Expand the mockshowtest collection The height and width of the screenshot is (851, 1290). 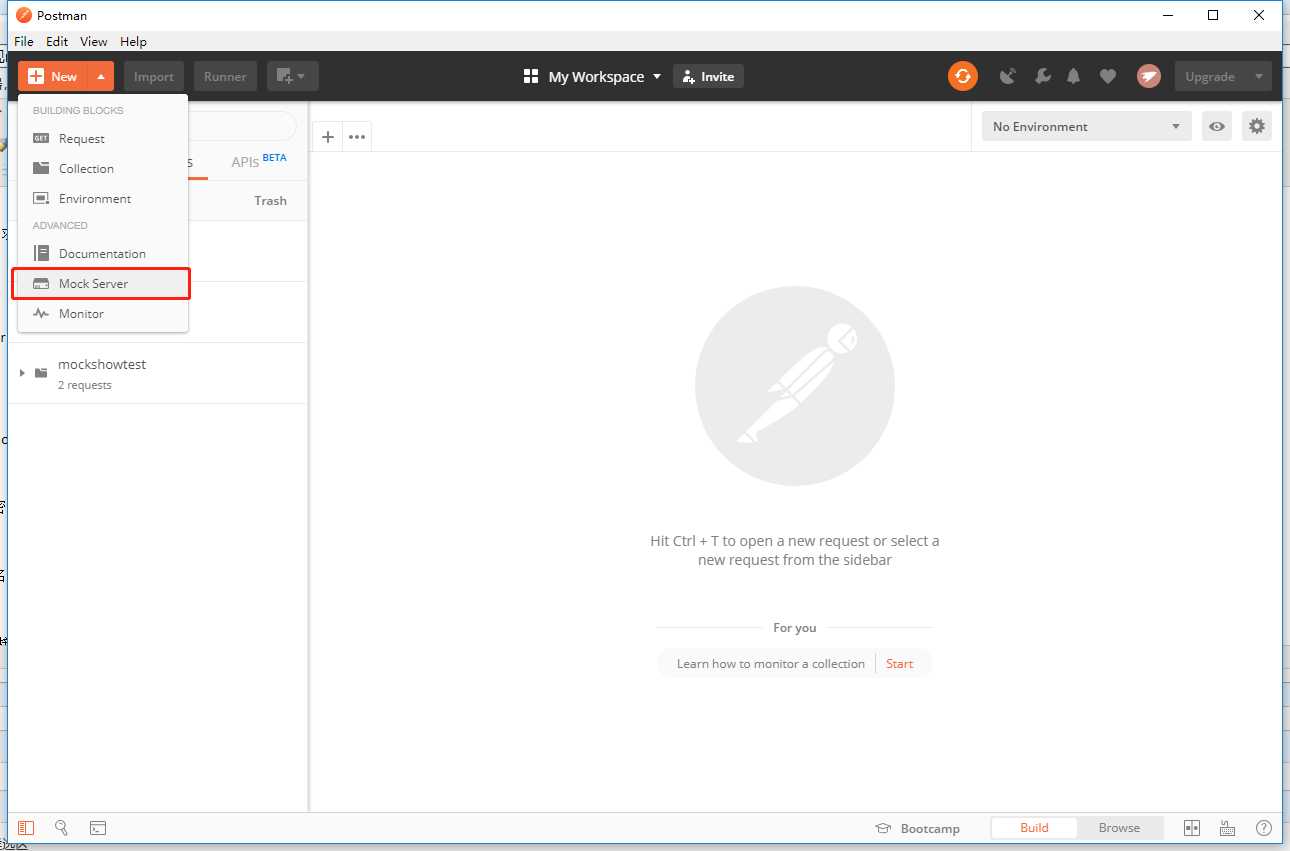pos(22,373)
